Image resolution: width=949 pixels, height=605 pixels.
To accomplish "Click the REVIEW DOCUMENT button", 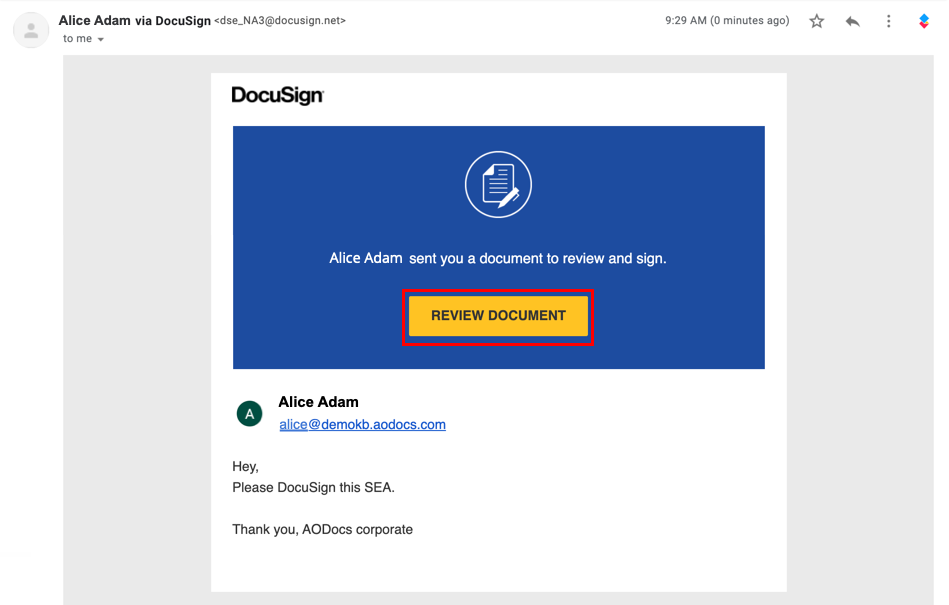I will pyautogui.click(x=498, y=316).
